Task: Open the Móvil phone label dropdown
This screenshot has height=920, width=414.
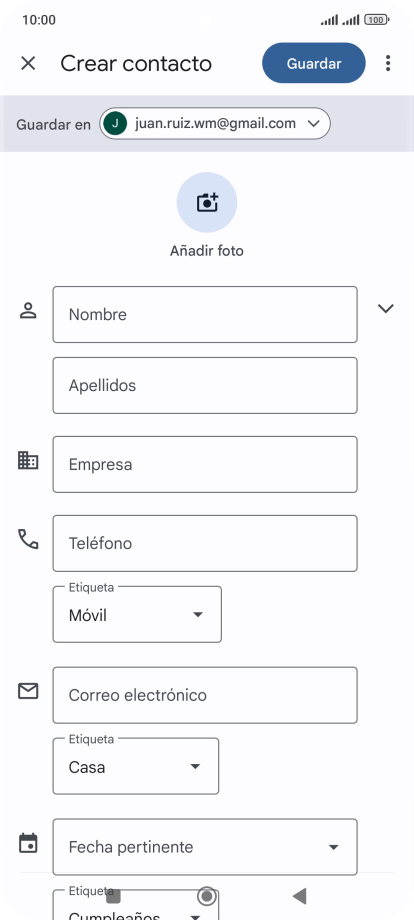Action: (137, 614)
